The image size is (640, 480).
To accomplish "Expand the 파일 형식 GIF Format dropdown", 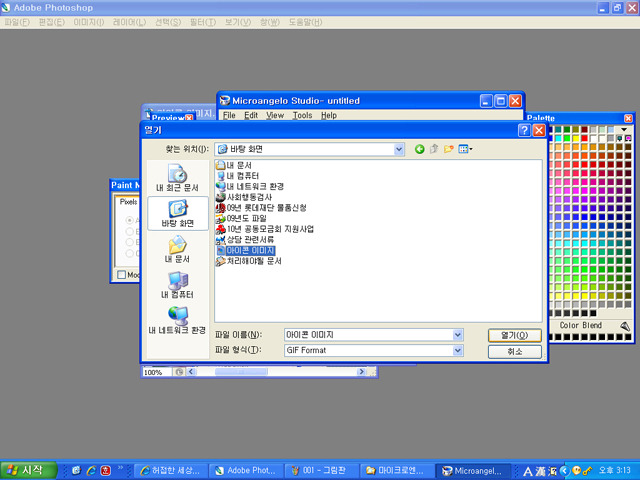I will tap(458, 350).
